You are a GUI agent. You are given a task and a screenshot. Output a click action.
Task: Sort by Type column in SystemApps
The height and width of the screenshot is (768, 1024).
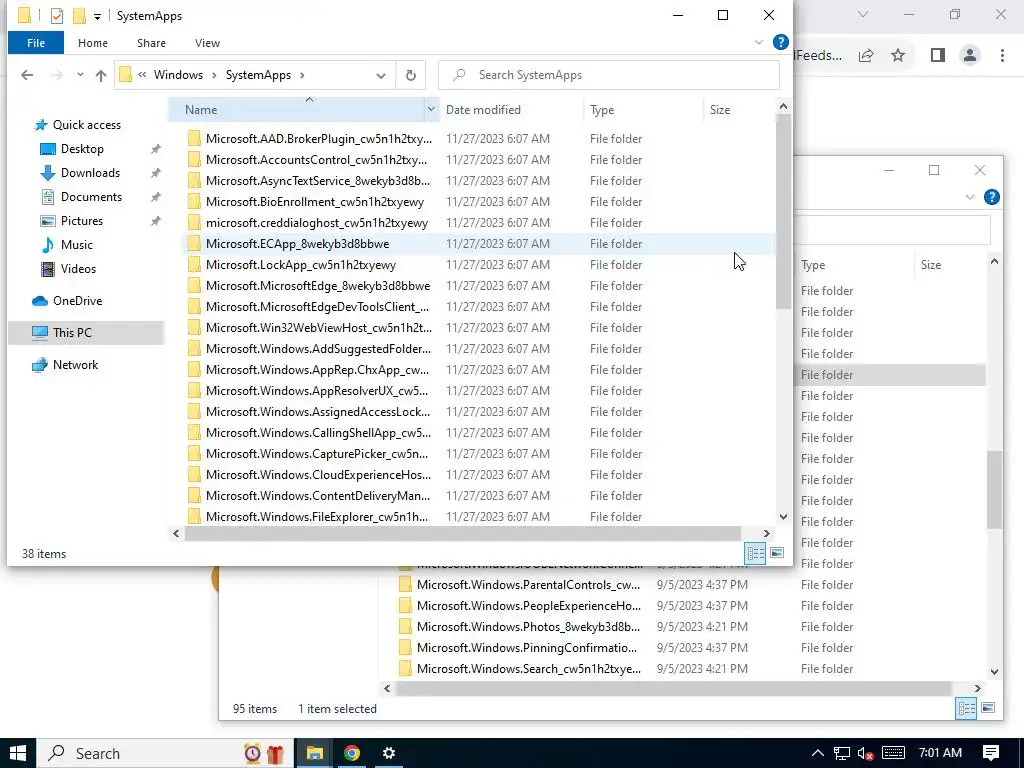click(601, 110)
